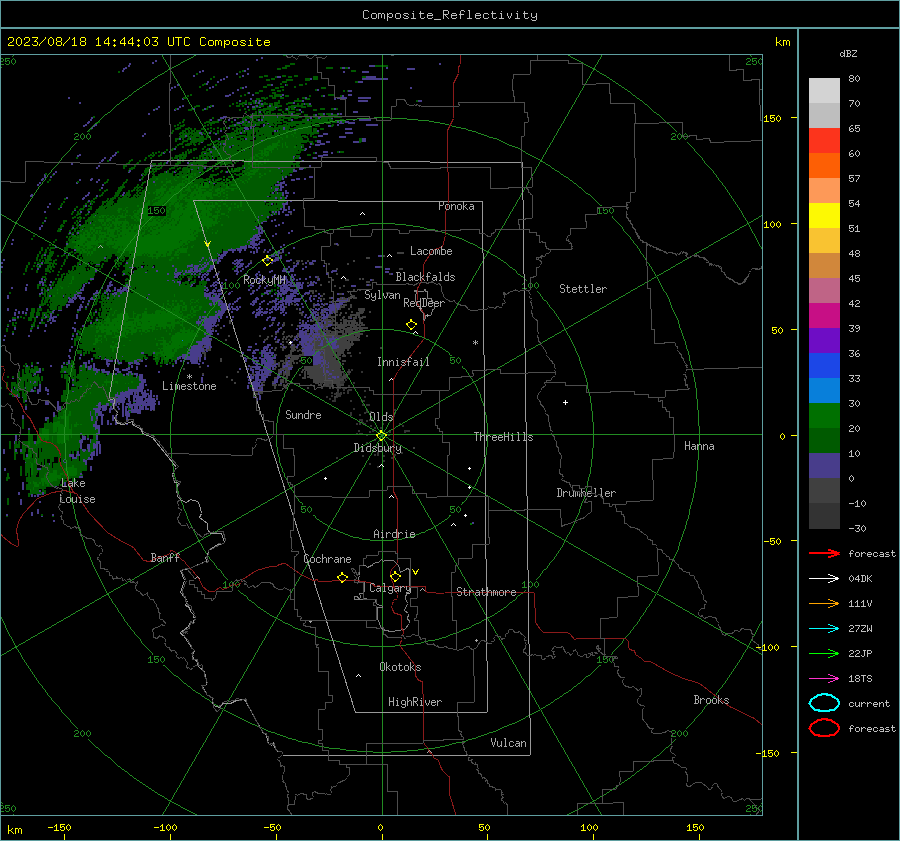The height and width of the screenshot is (841, 900).
Task: Select the bright orange swatch in the dBZ scale
Action: 824,165
